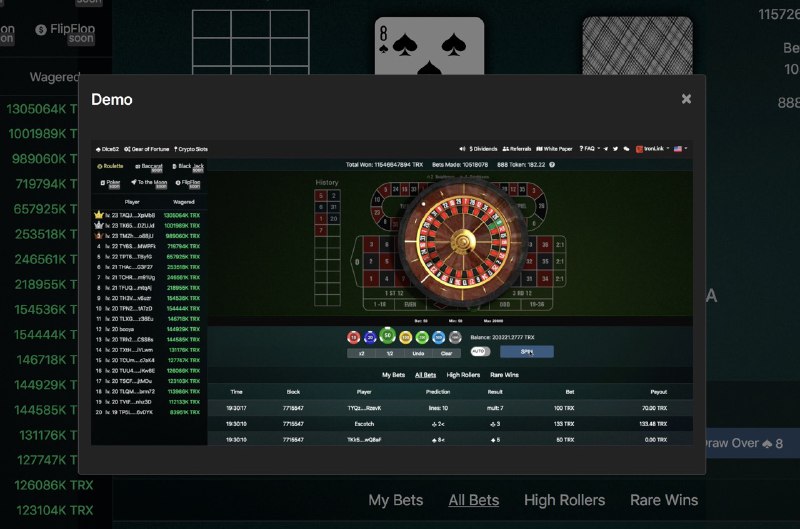800x529 pixels.
Task: Open the Twitter bird icon link
Action: [615, 149]
